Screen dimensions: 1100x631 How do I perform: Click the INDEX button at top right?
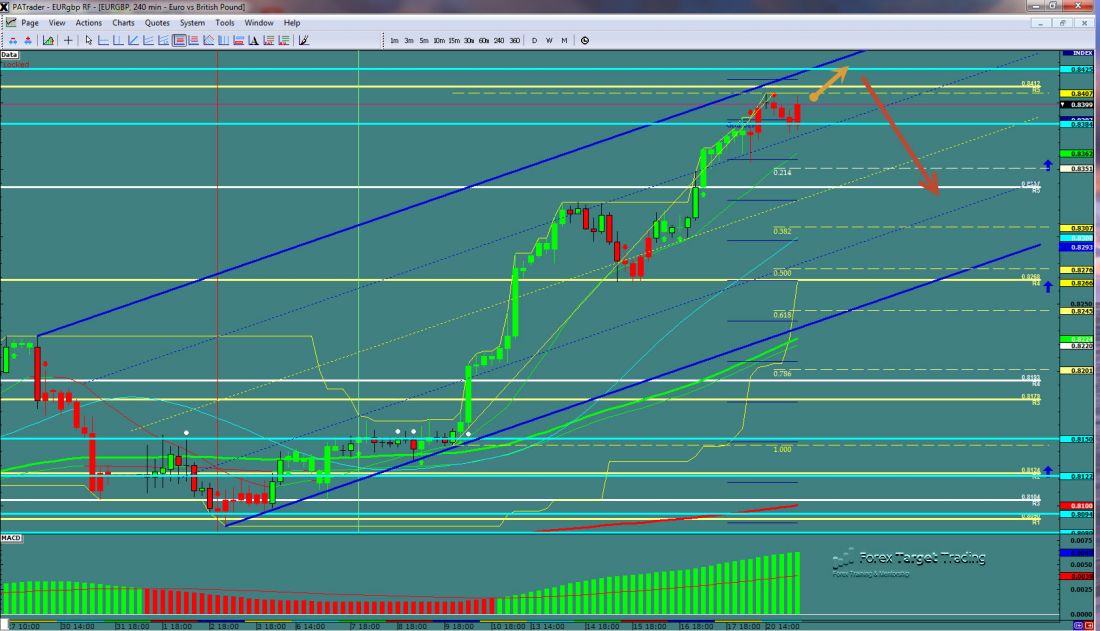pyautogui.click(x=1078, y=54)
